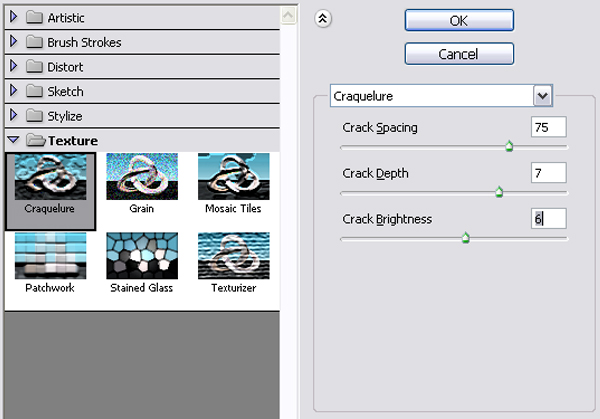
Task: Click the Mosaic Tiles caption text
Action: pyautogui.click(x=233, y=209)
